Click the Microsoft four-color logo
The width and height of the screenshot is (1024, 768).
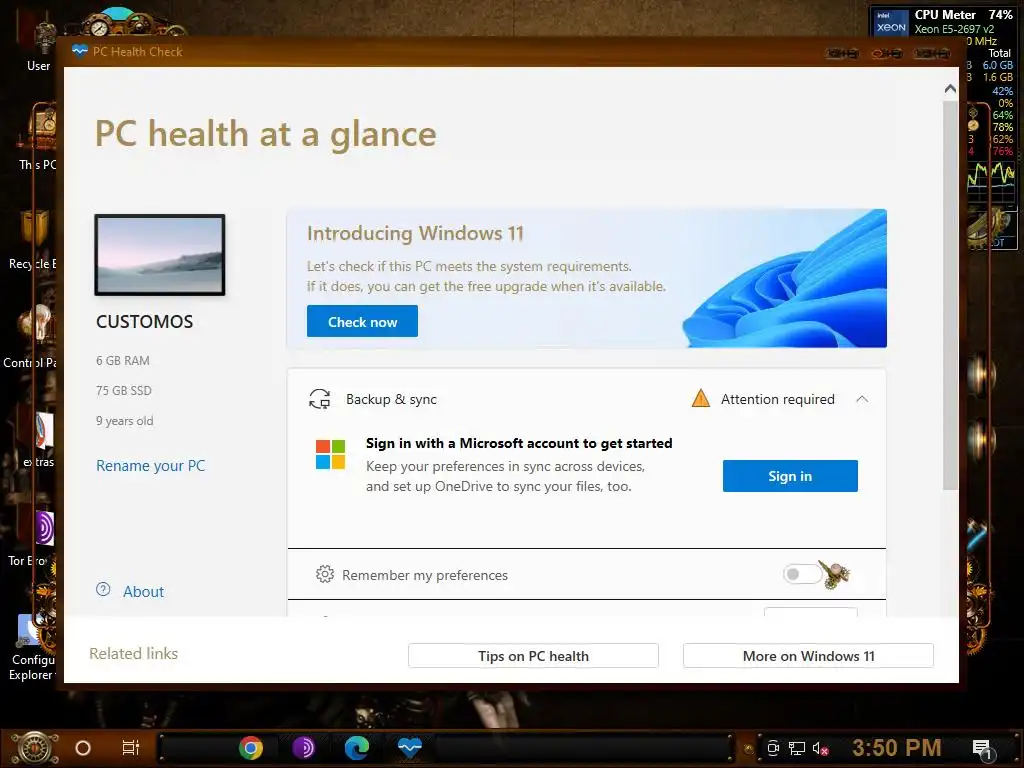(x=330, y=455)
